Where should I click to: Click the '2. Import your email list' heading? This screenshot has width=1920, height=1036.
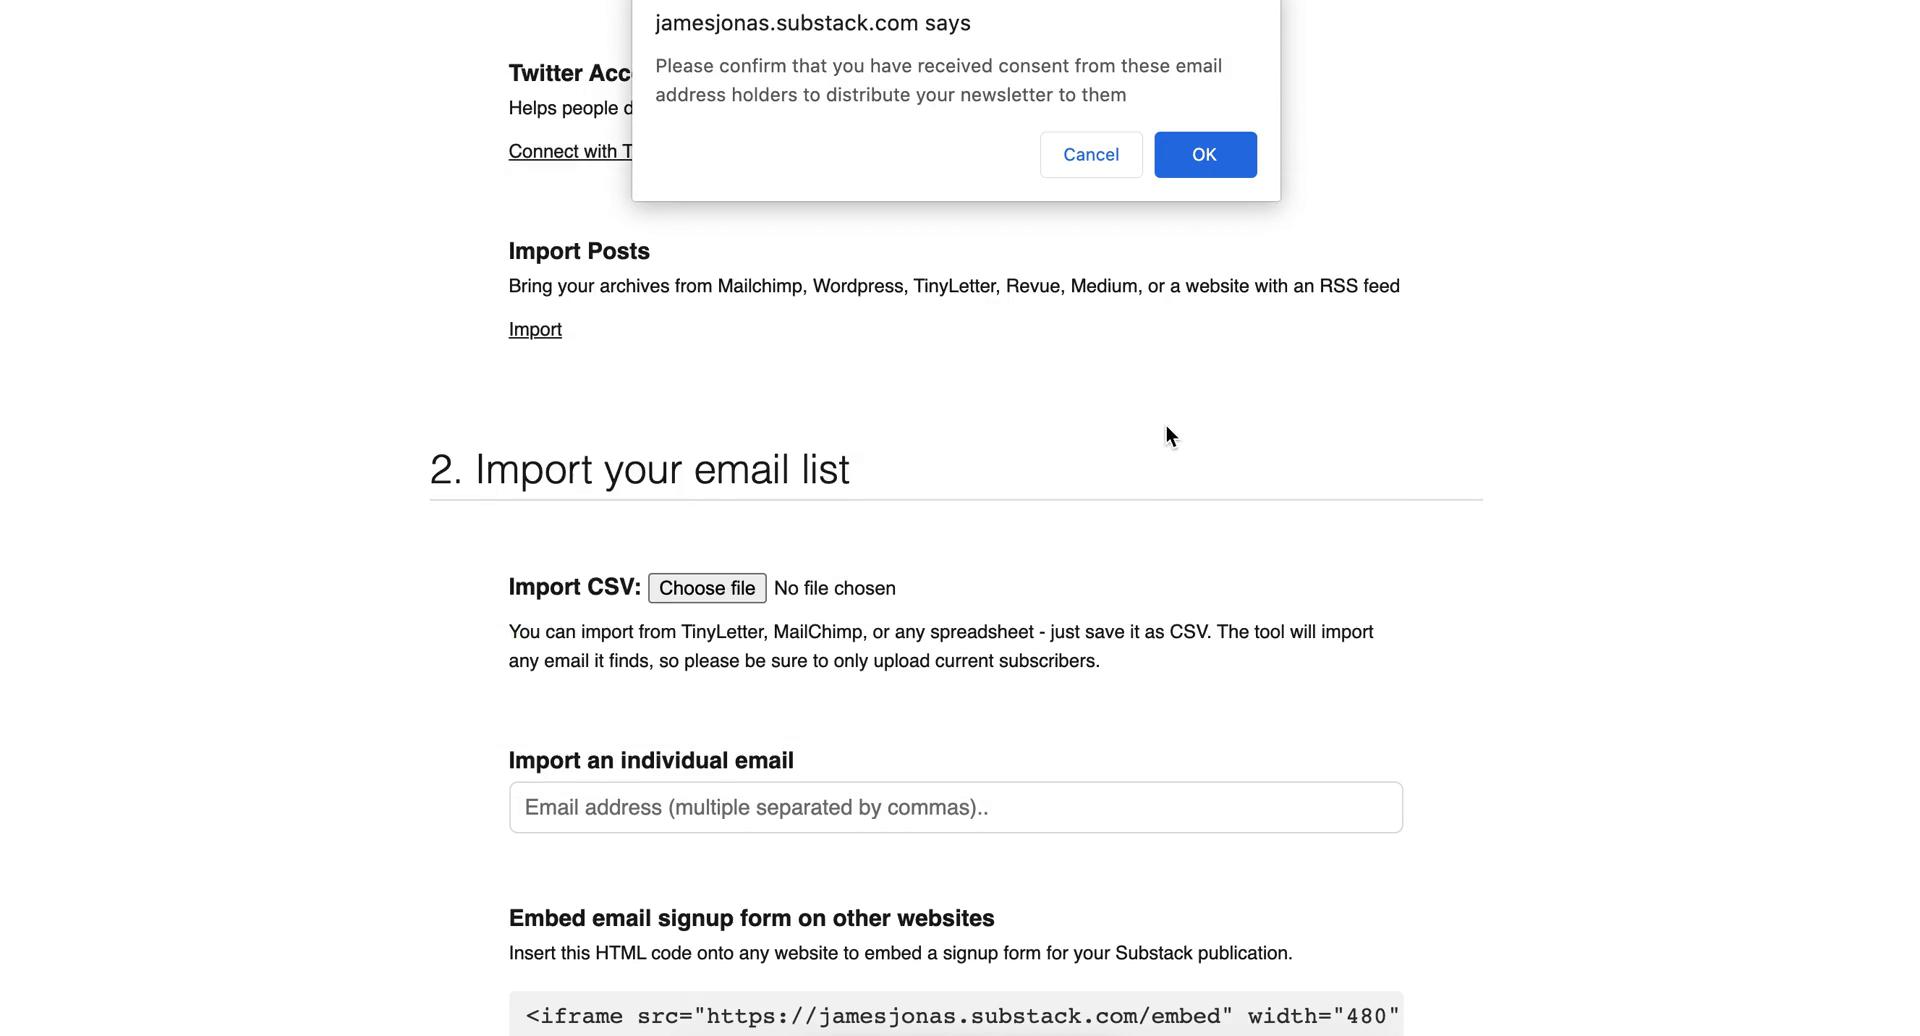[640, 469]
